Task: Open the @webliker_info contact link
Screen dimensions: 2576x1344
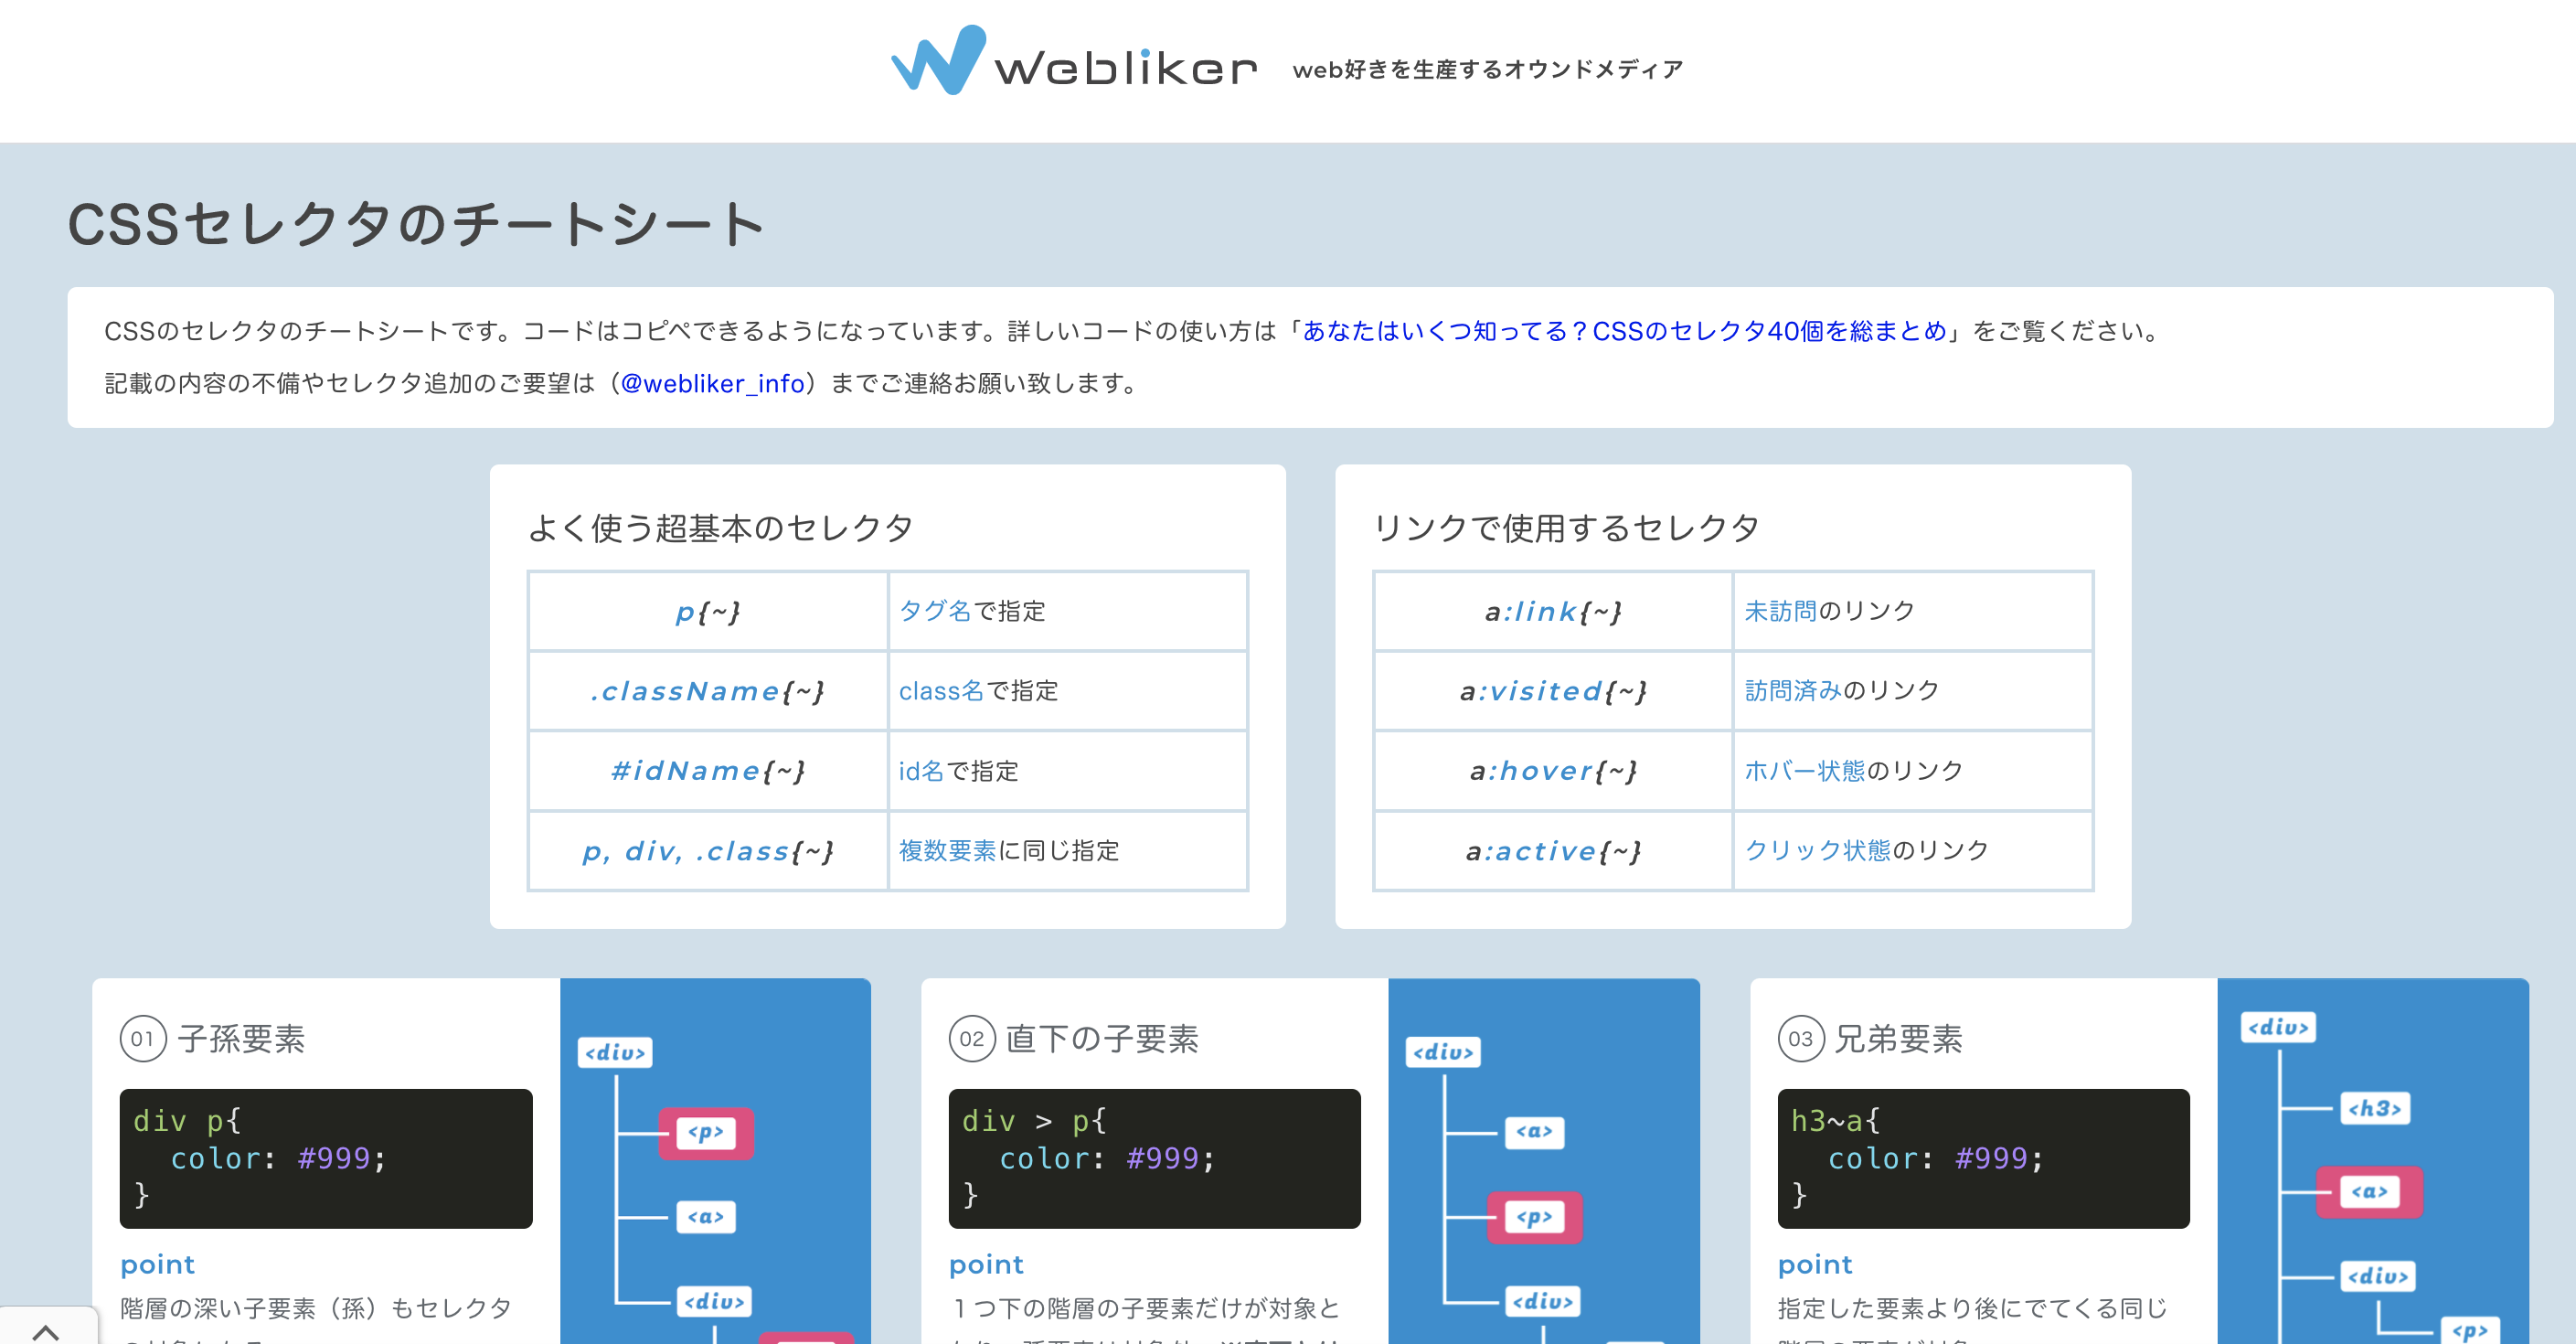Action: click(x=712, y=384)
